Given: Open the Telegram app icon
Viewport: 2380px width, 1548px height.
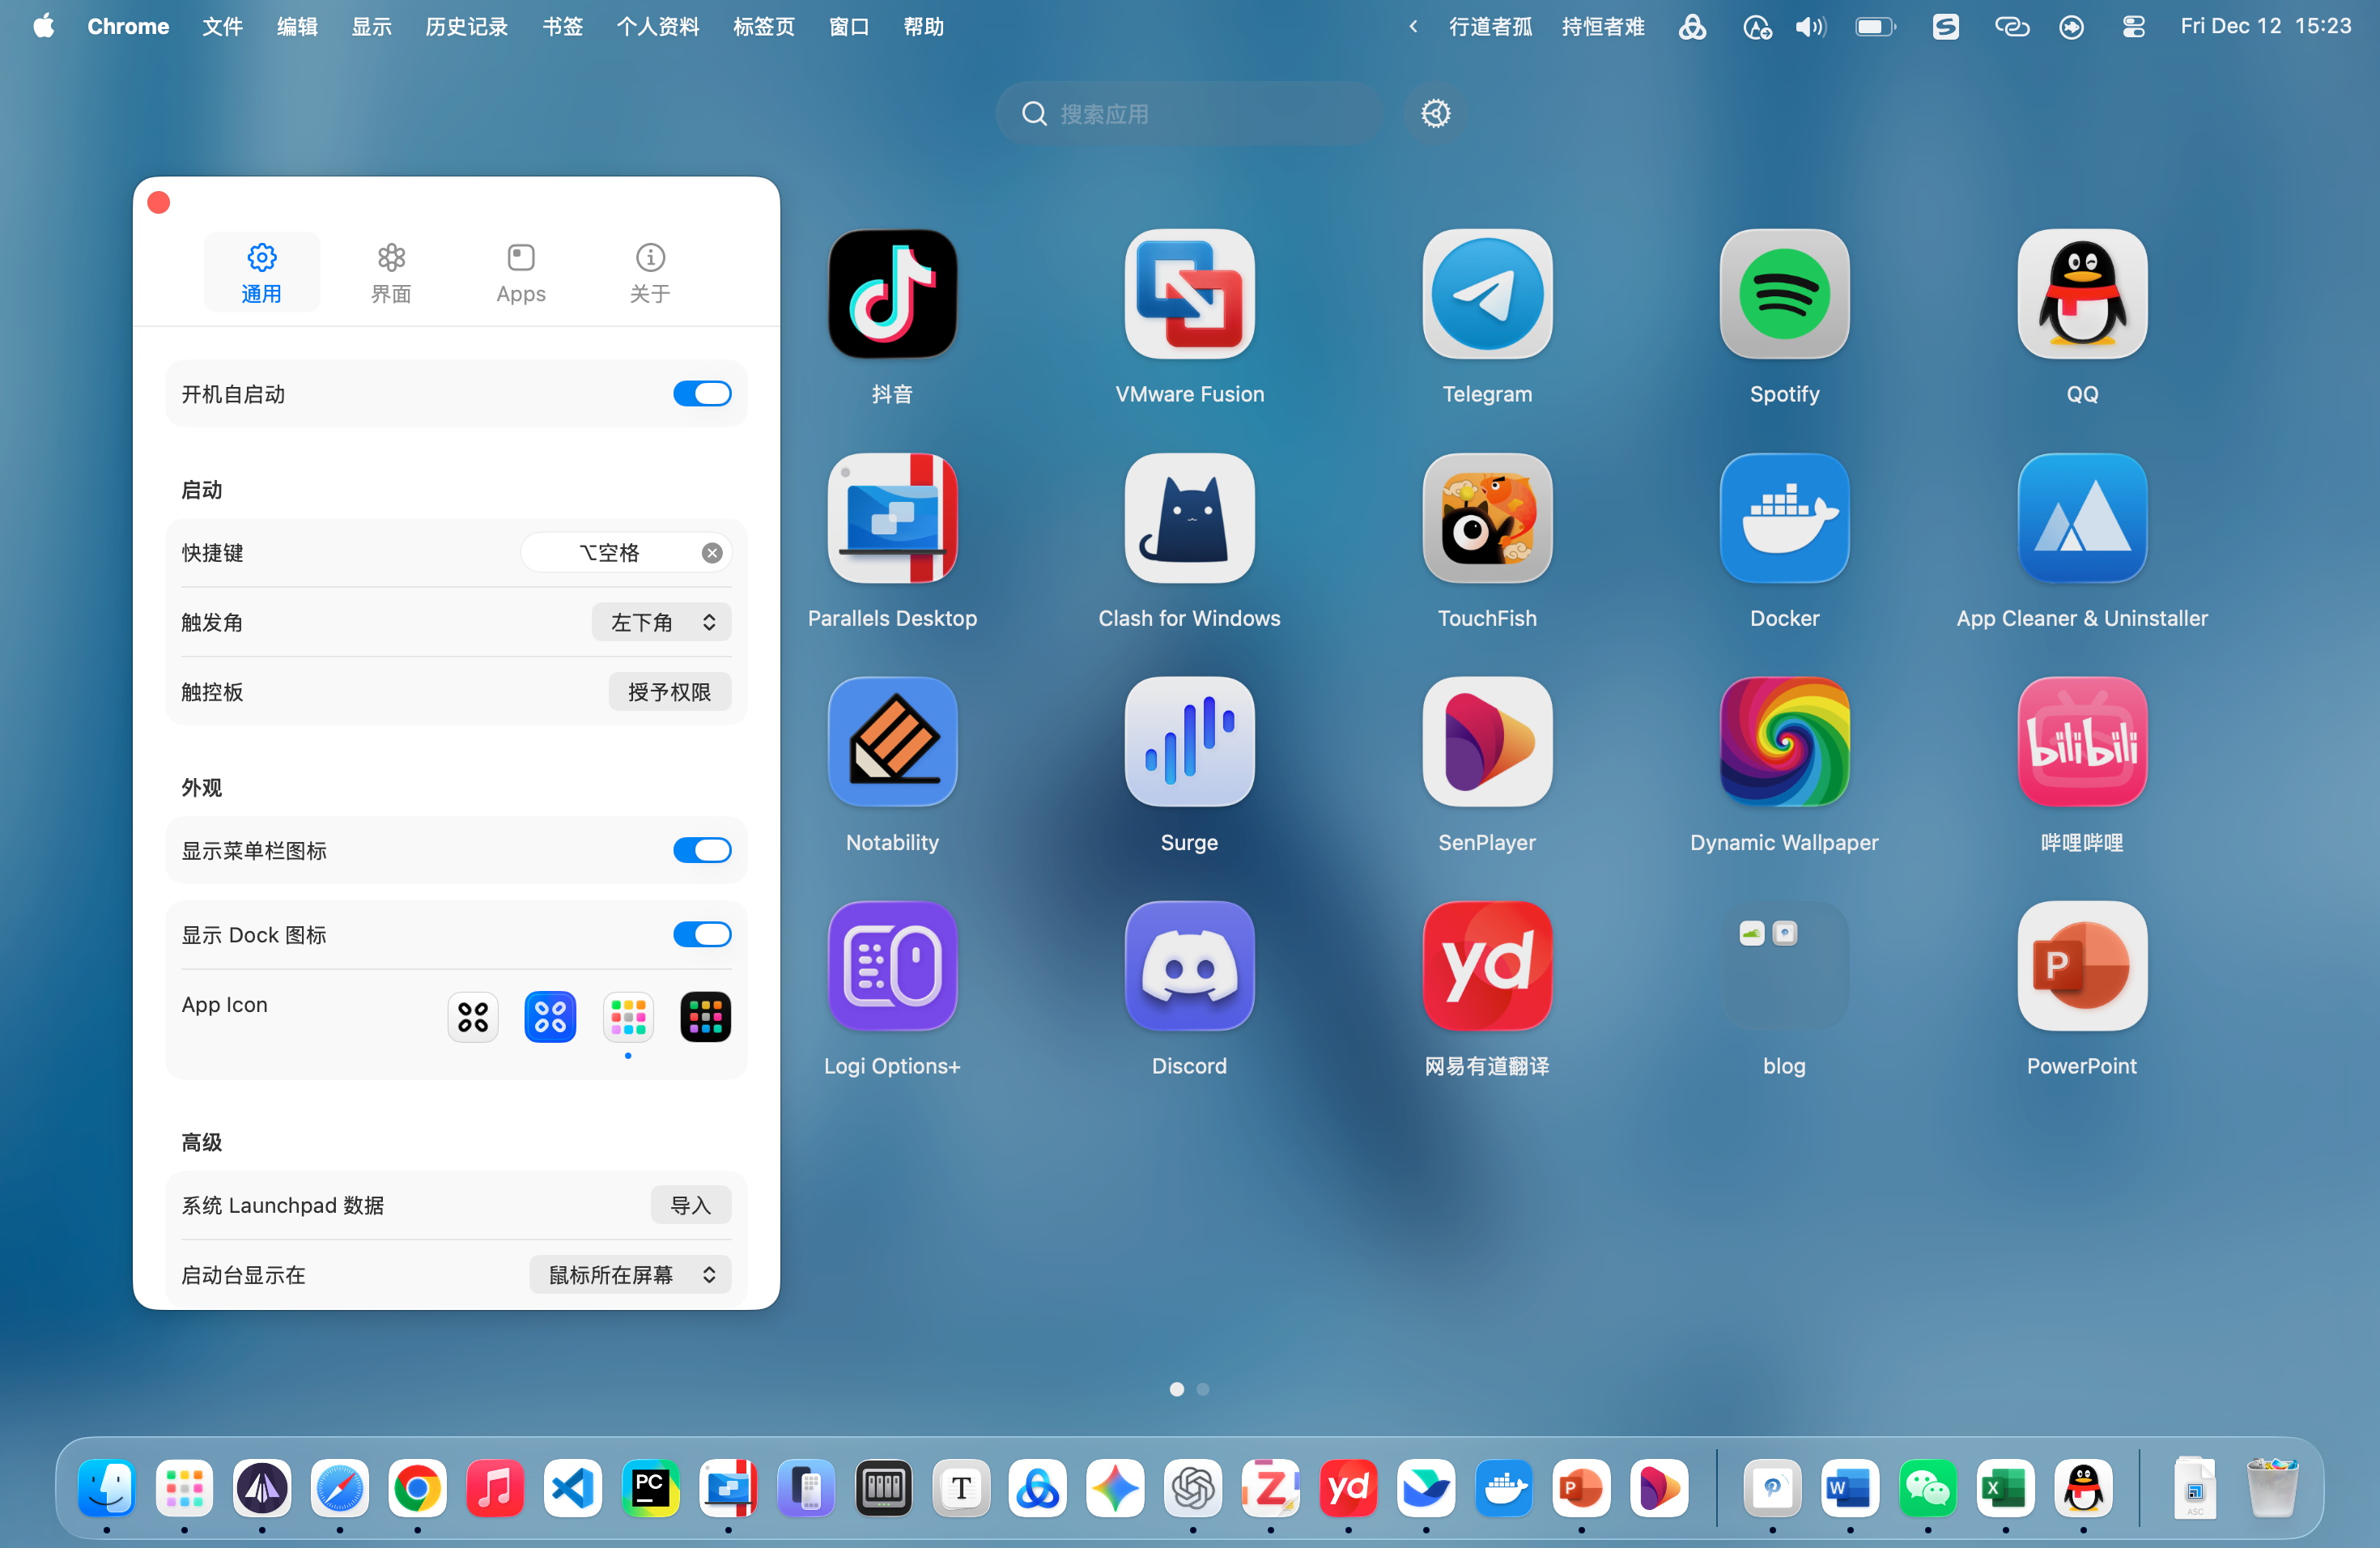Looking at the screenshot, I should tap(1487, 294).
